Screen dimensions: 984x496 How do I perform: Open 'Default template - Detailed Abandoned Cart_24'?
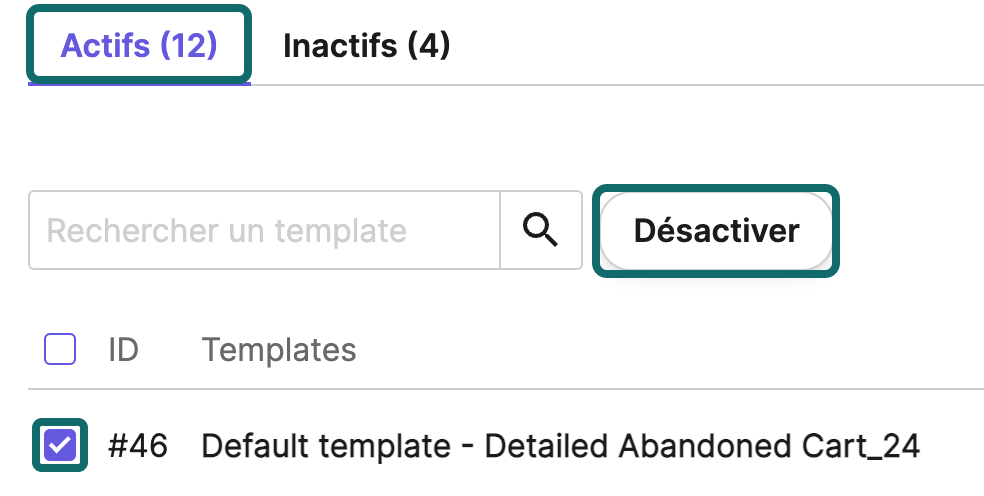(x=560, y=446)
